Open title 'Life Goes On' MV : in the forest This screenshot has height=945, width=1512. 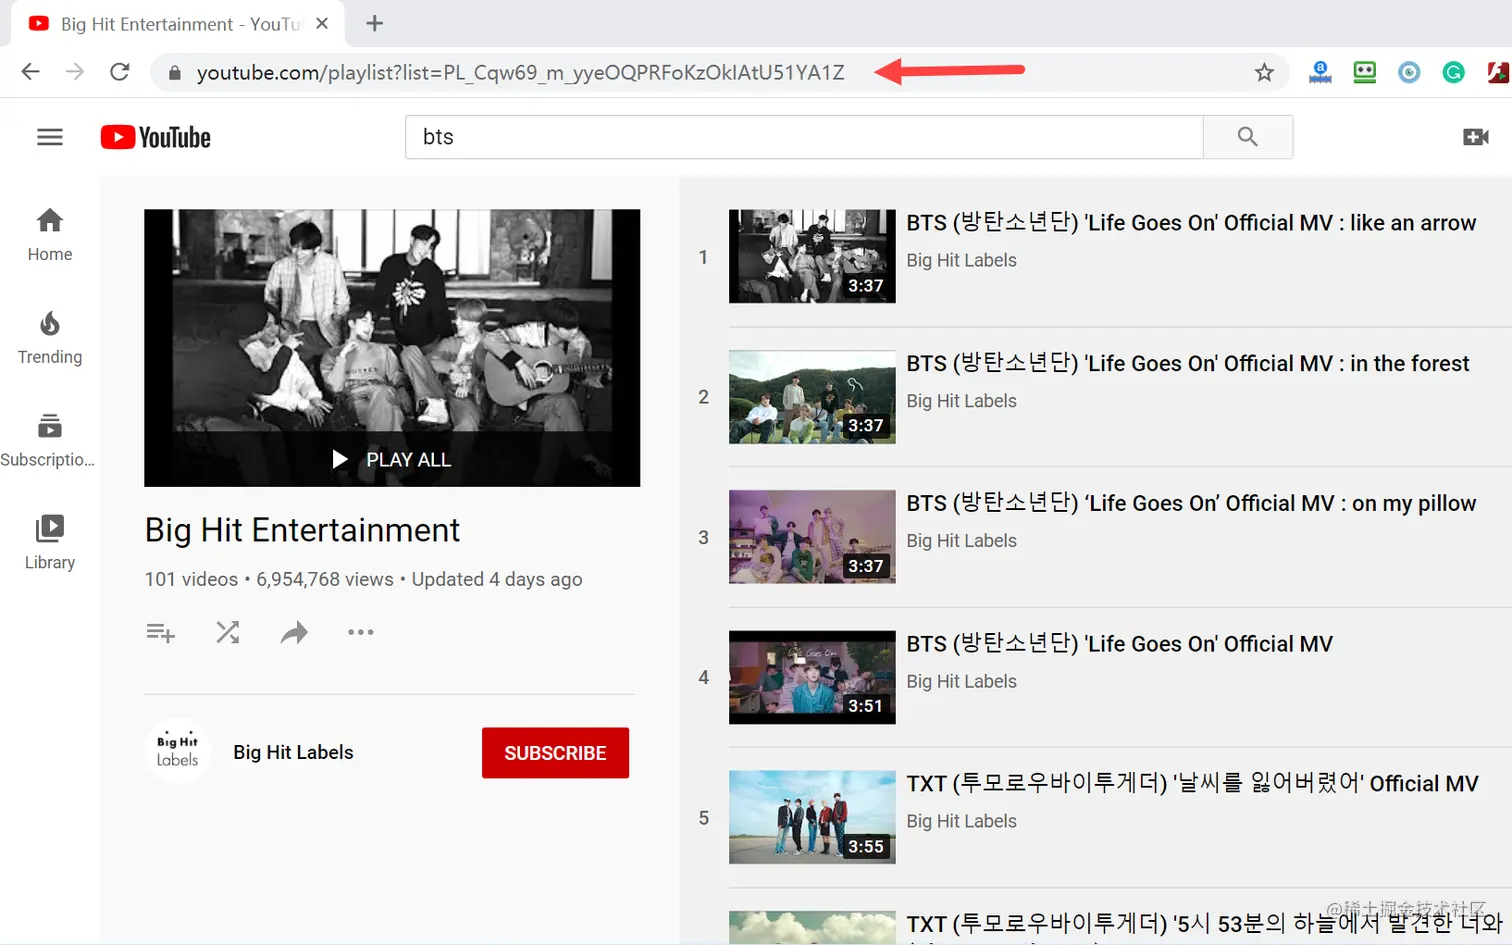(x=1188, y=363)
